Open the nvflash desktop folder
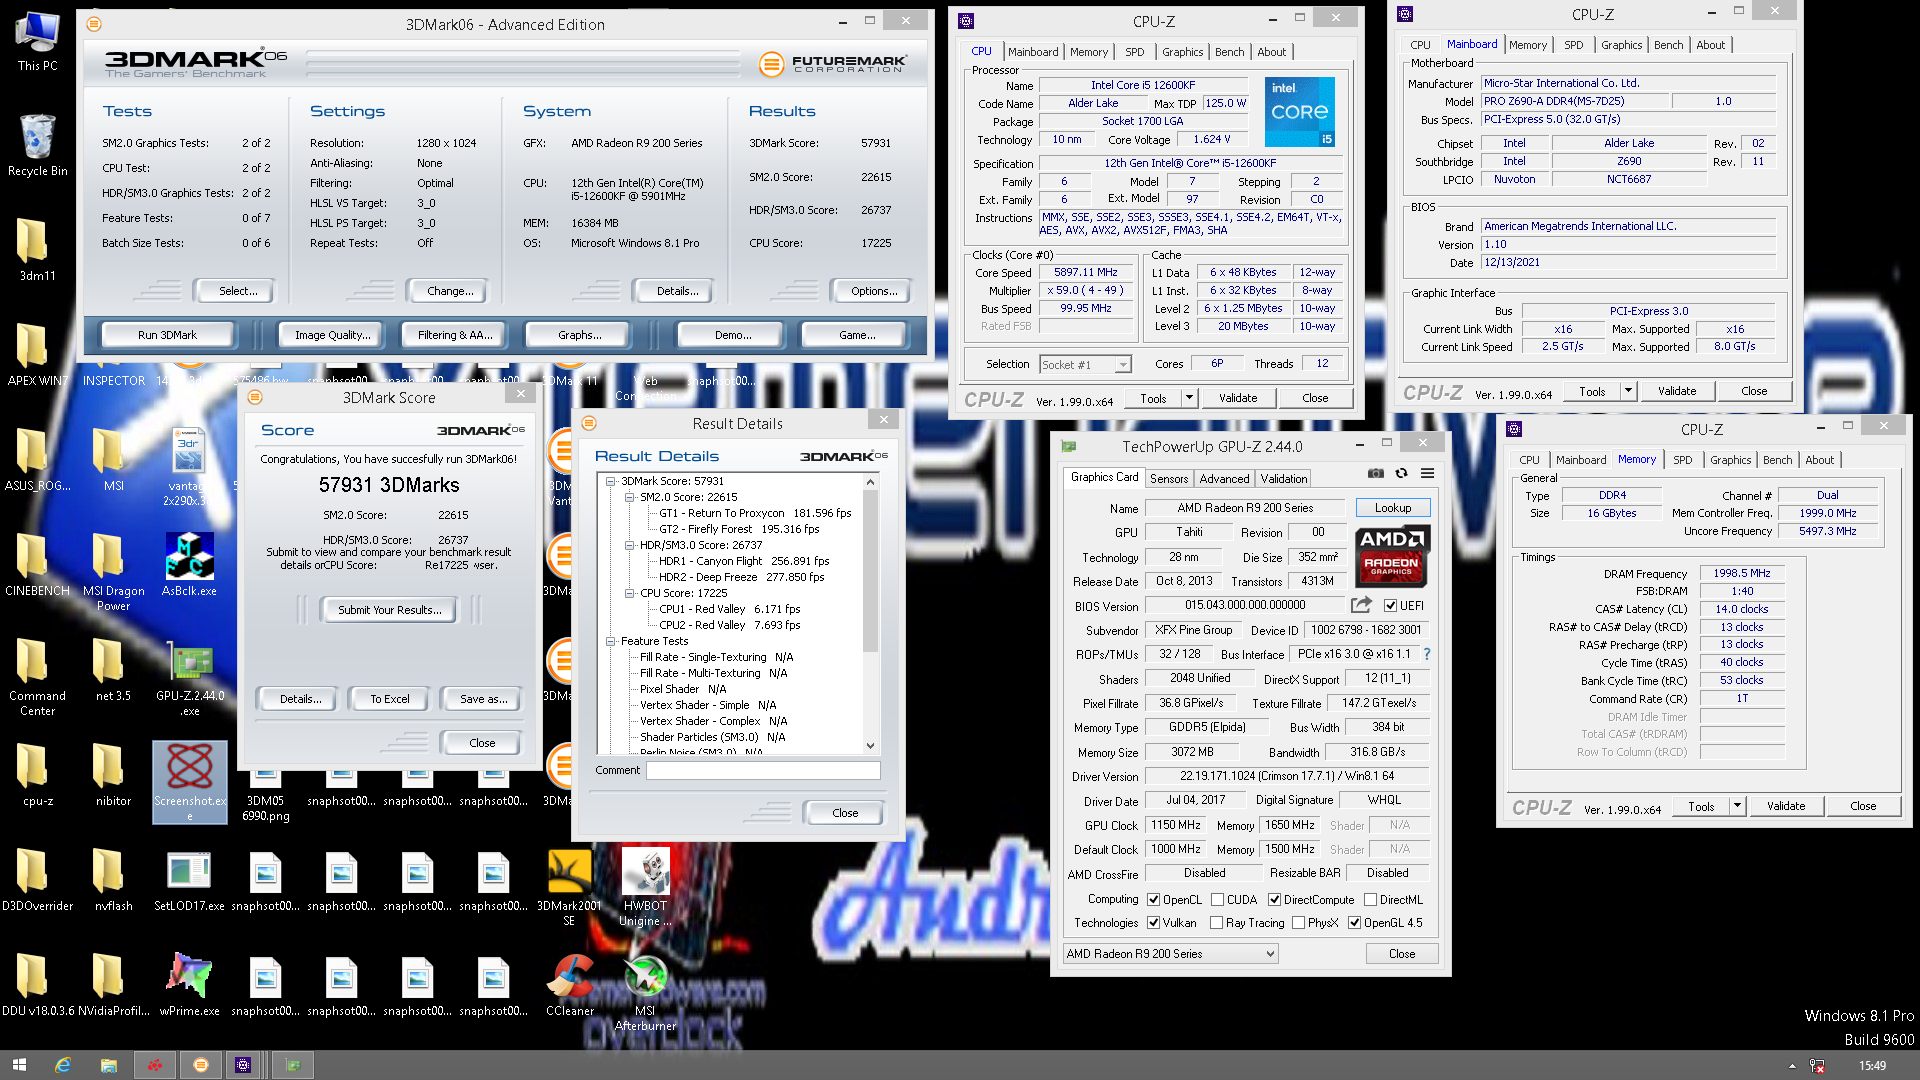The width and height of the screenshot is (1920, 1080). 113,880
